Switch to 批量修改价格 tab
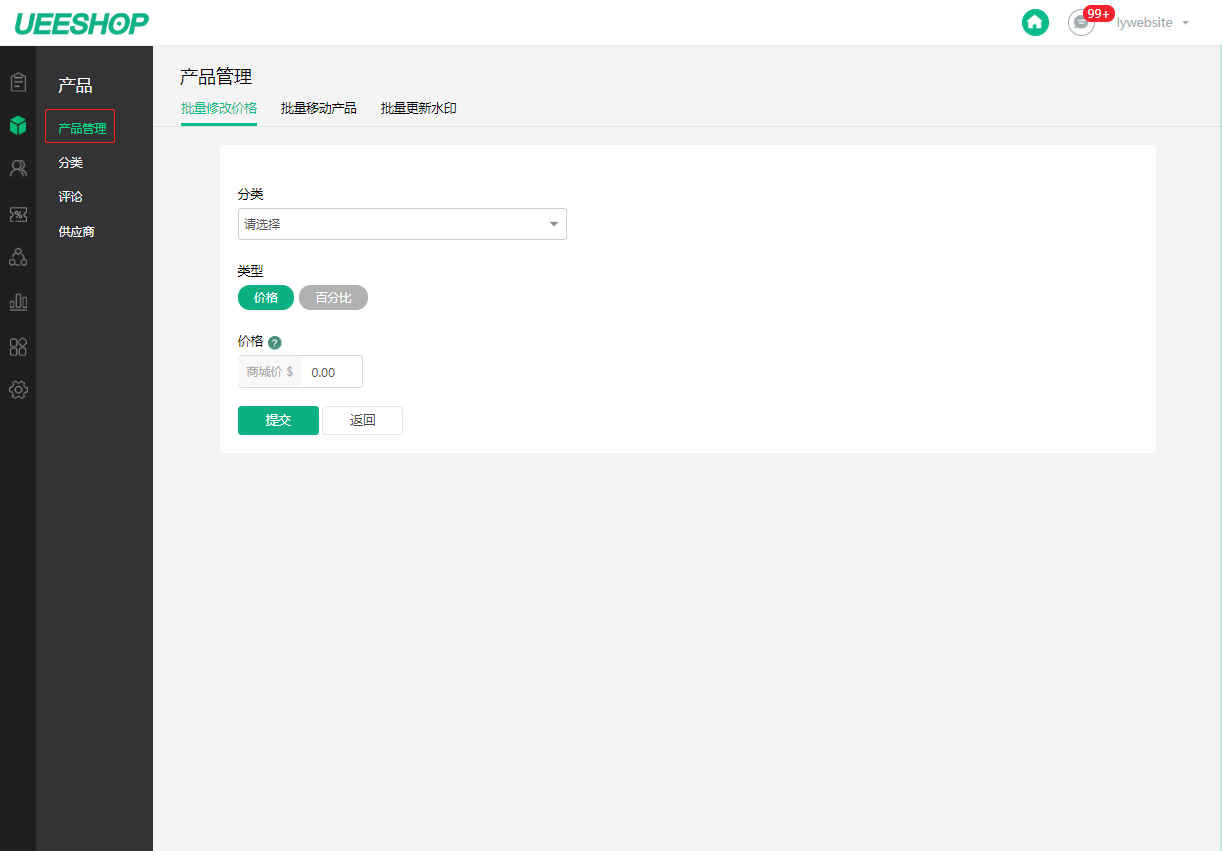 point(219,108)
